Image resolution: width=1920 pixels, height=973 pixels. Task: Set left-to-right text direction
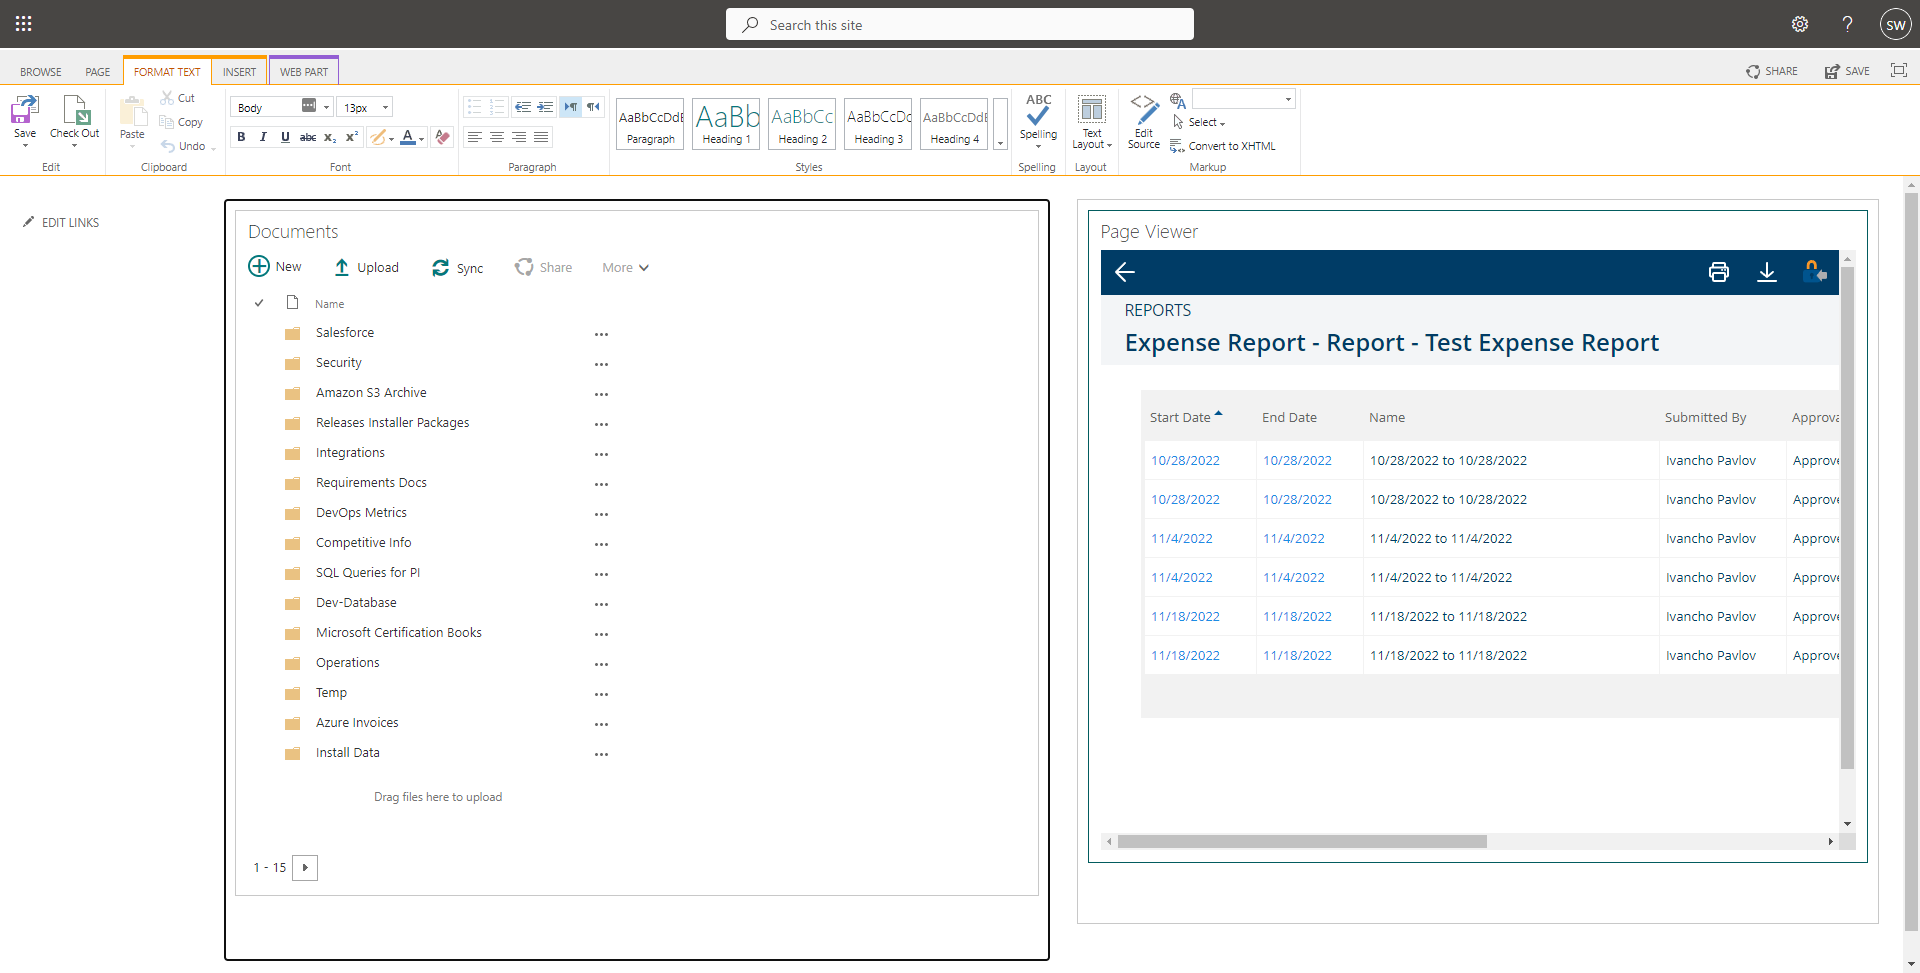click(570, 106)
